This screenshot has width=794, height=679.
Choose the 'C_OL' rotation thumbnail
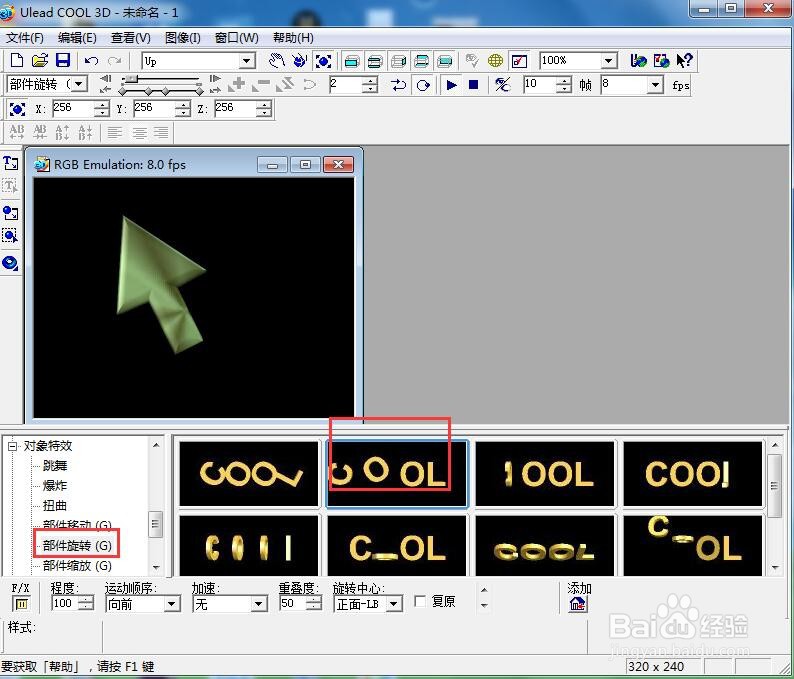tap(397, 546)
